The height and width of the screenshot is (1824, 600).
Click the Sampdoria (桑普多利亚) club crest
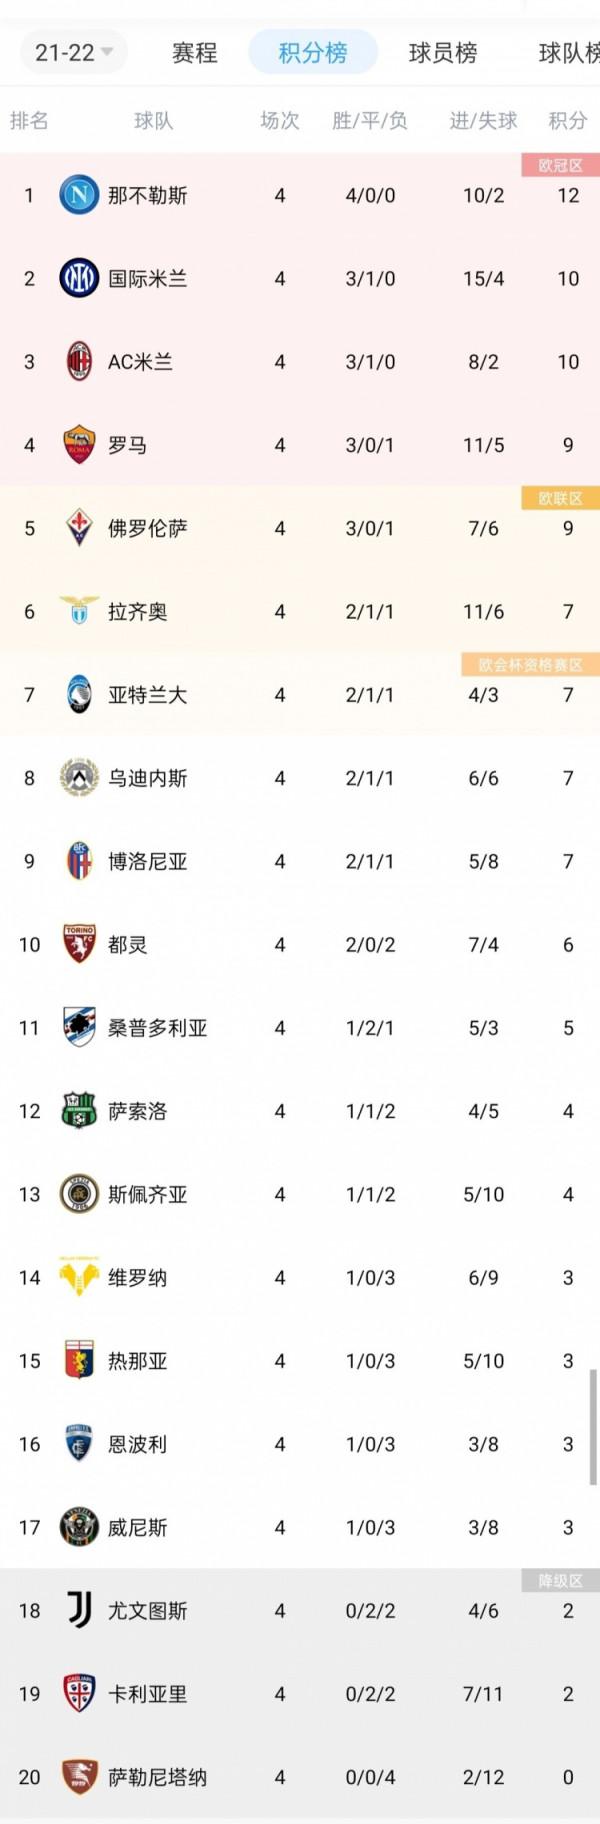(77, 1028)
